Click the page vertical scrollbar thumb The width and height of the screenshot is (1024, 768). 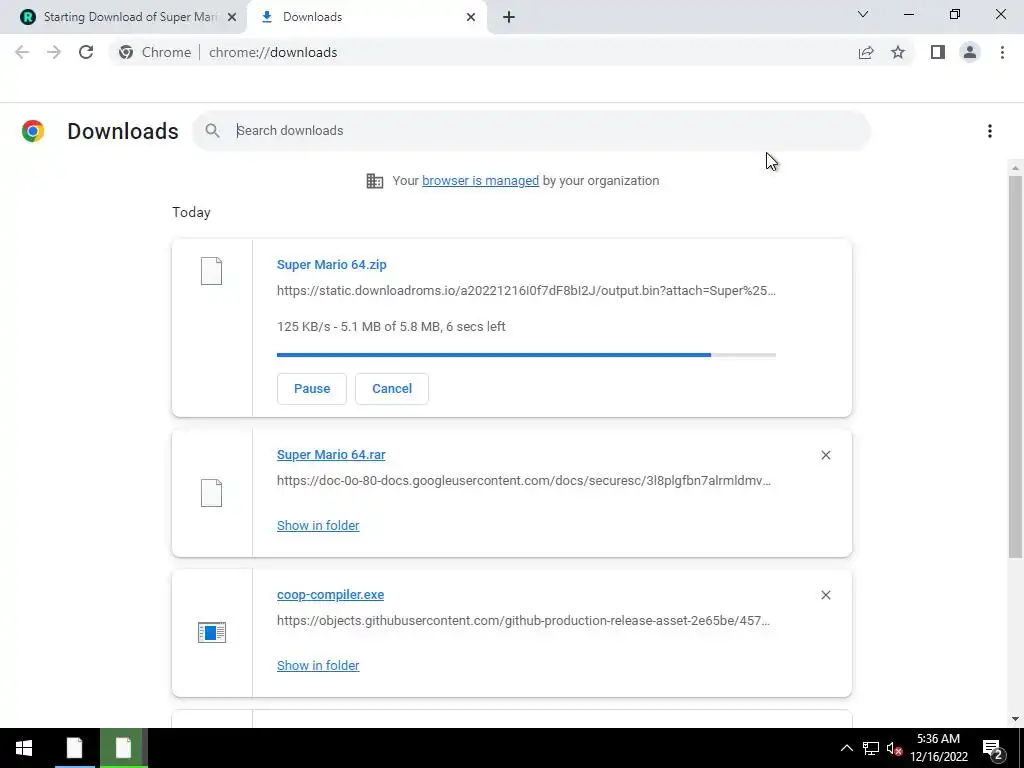pyautogui.click(x=1015, y=367)
